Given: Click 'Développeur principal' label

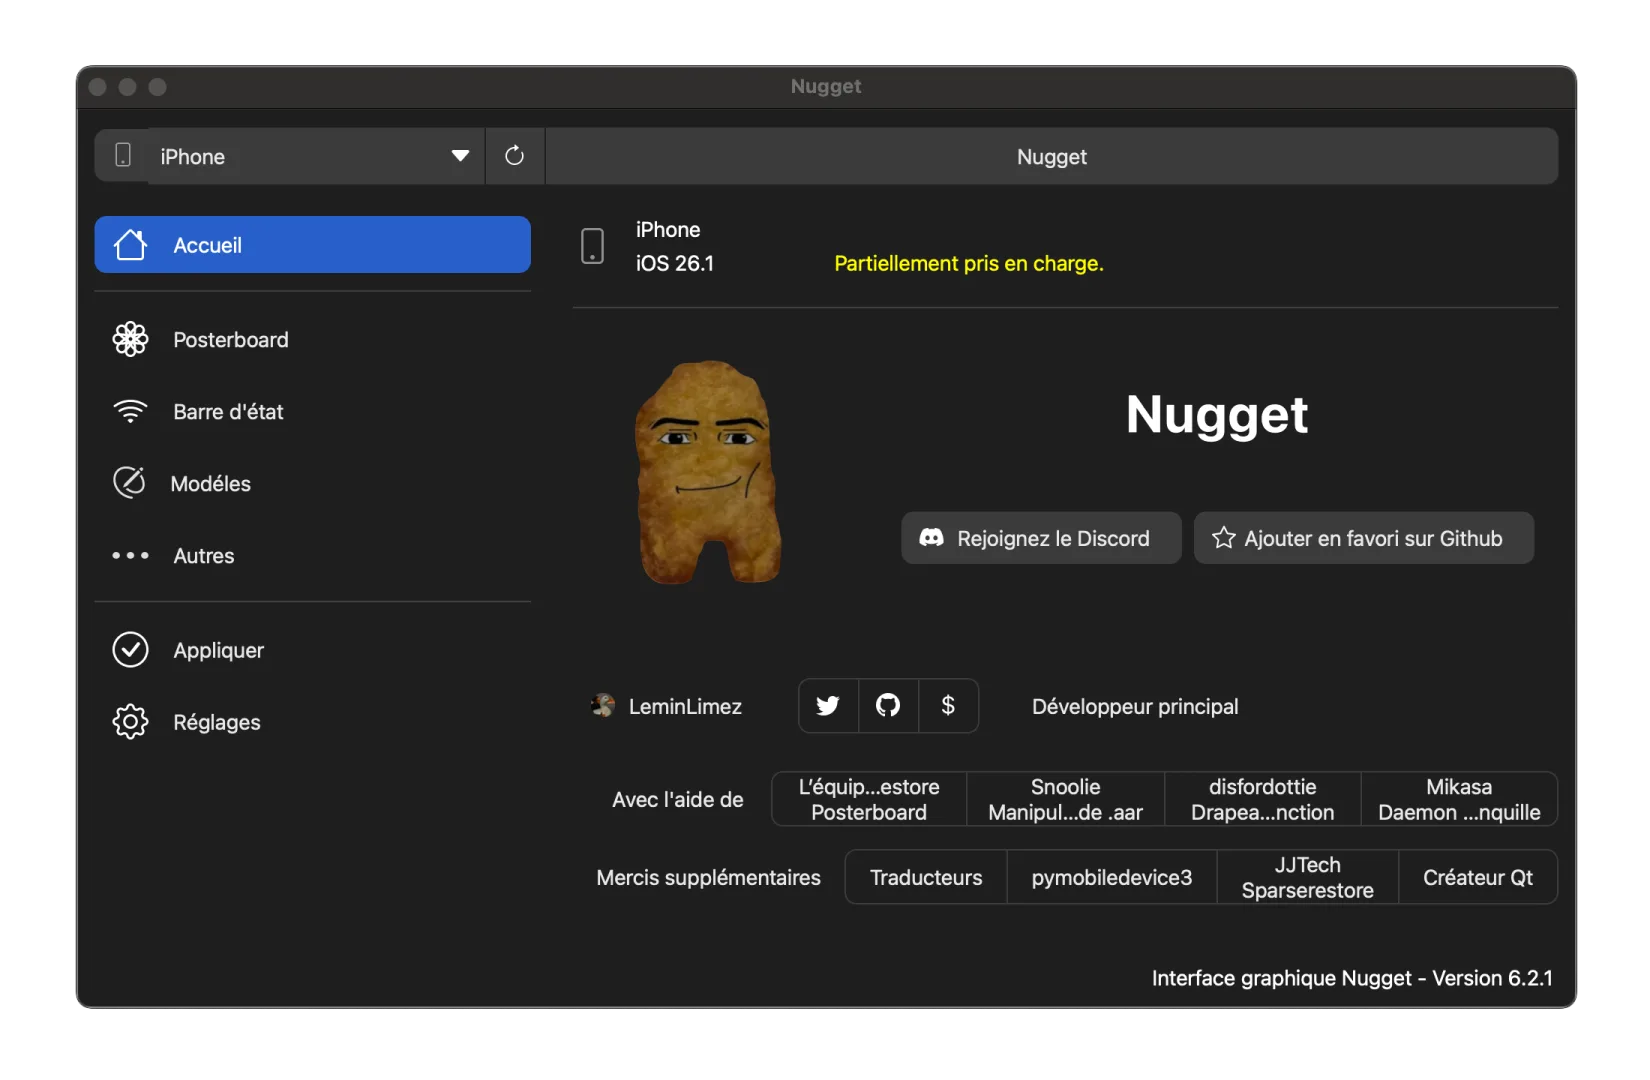Looking at the screenshot, I should pyautogui.click(x=1135, y=706).
